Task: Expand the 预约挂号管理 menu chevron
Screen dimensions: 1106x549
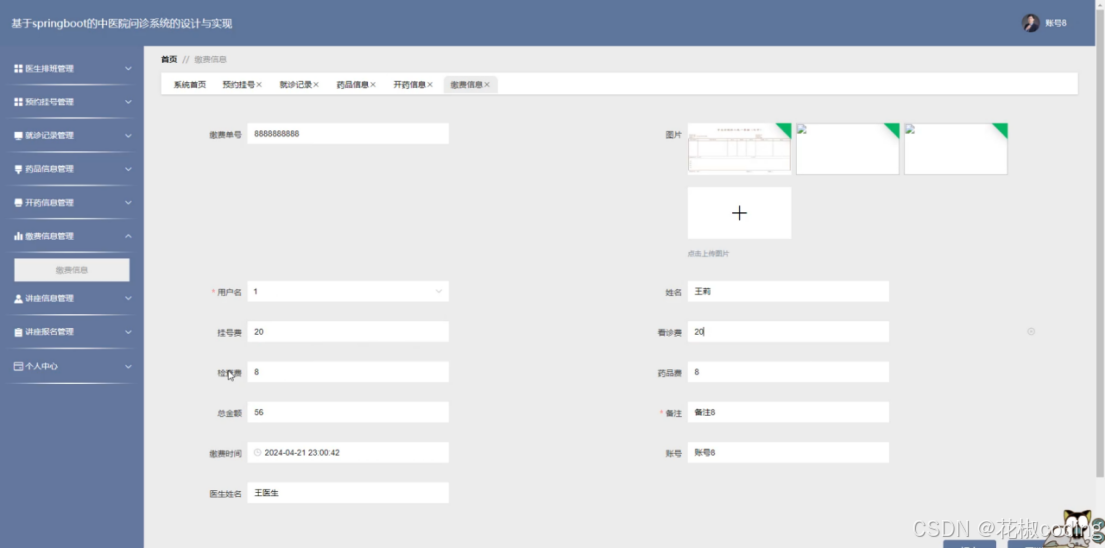Action: coord(128,102)
